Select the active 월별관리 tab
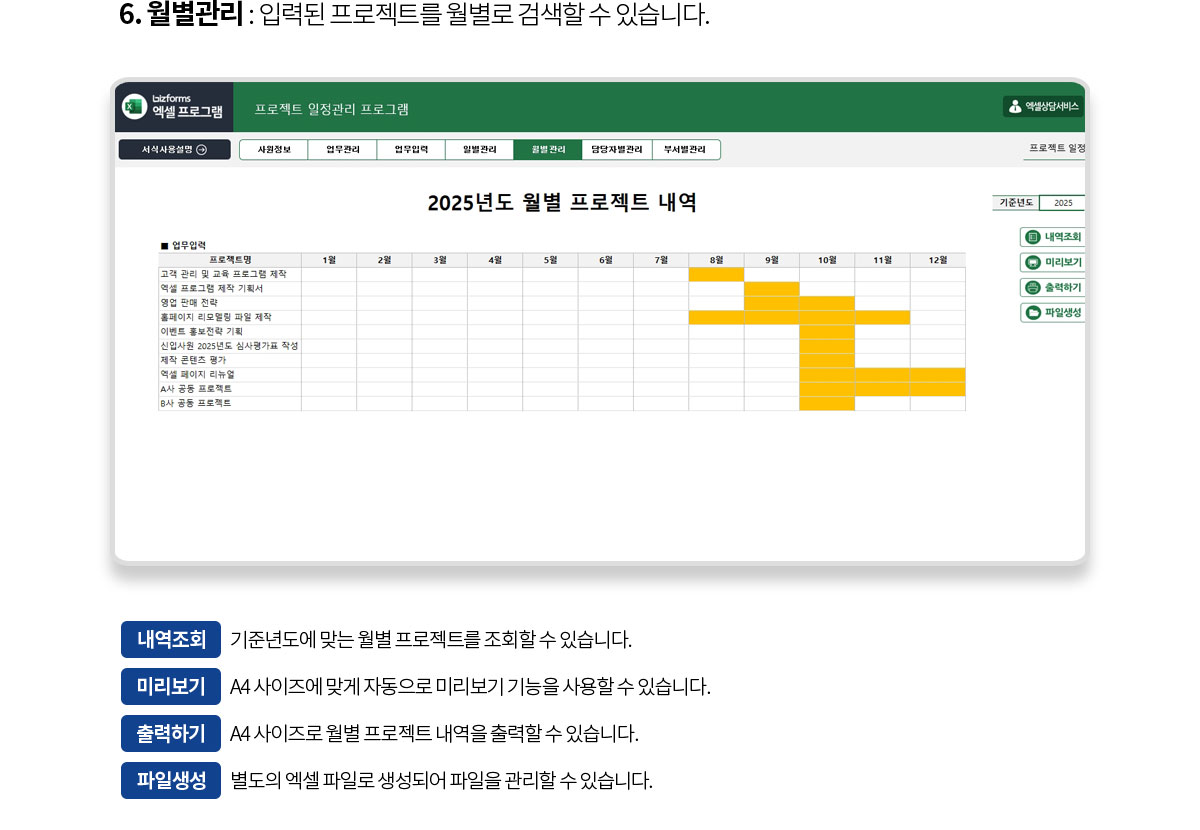The image size is (1200, 830). [x=548, y=150]
